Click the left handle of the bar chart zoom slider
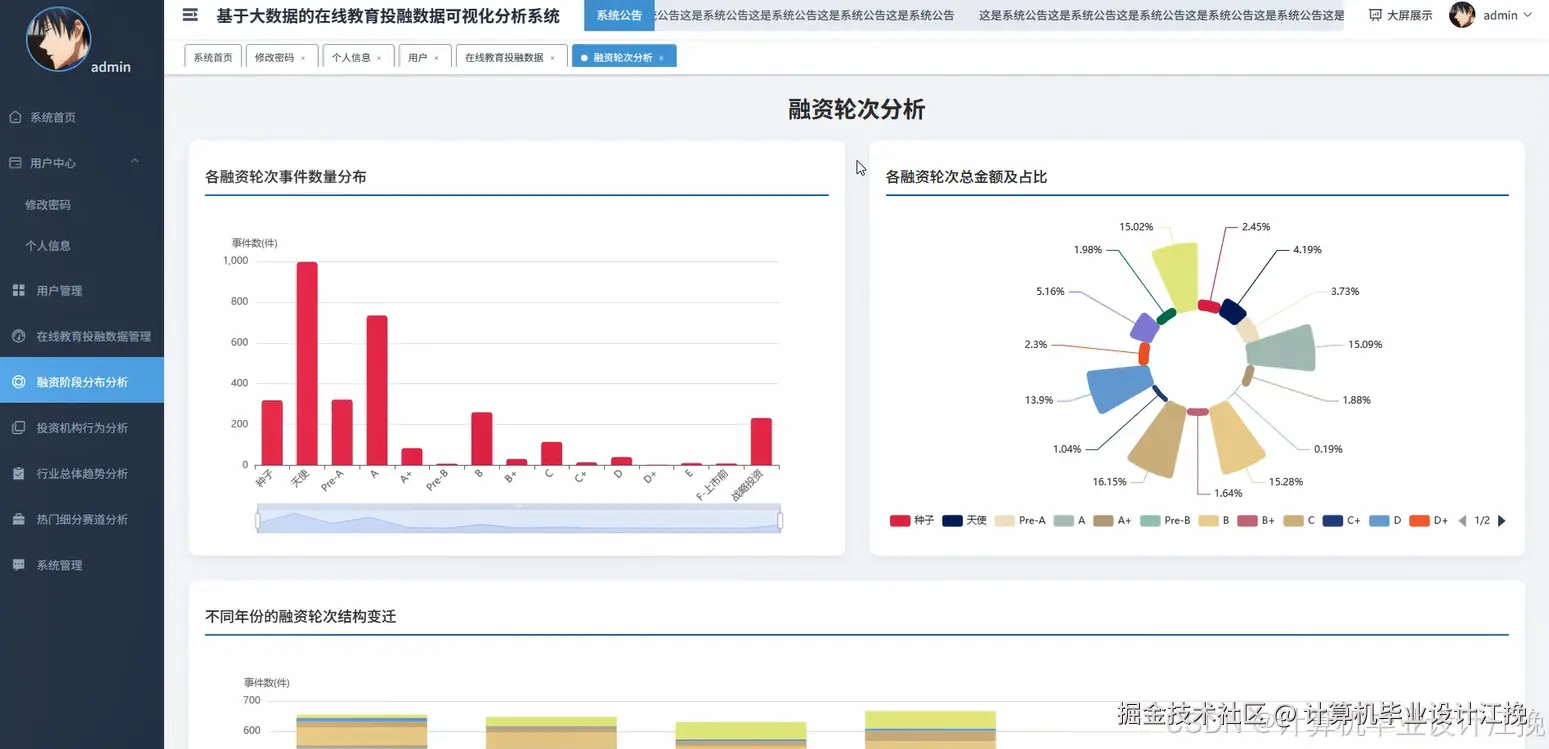The height and width of the screenshot is (749, 1549). click(x=258, y=521)
